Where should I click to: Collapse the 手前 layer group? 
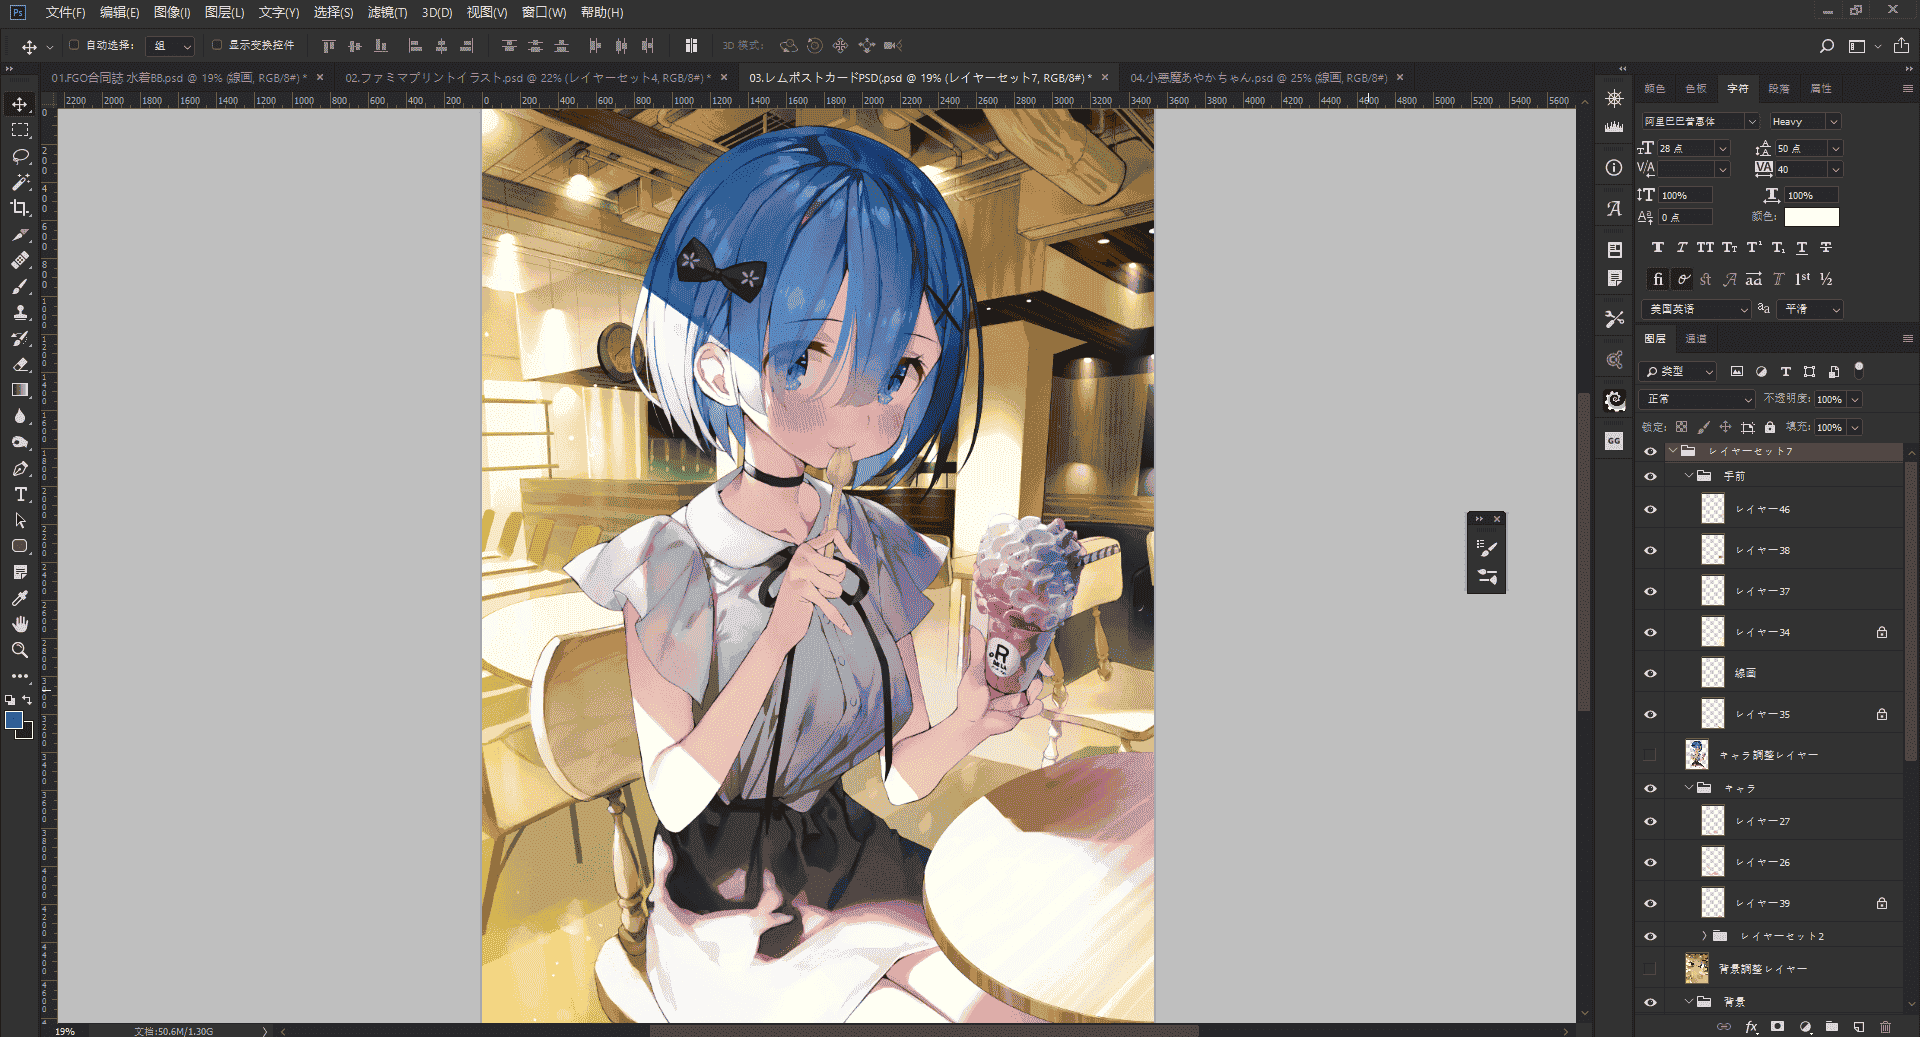(1689, 476)
